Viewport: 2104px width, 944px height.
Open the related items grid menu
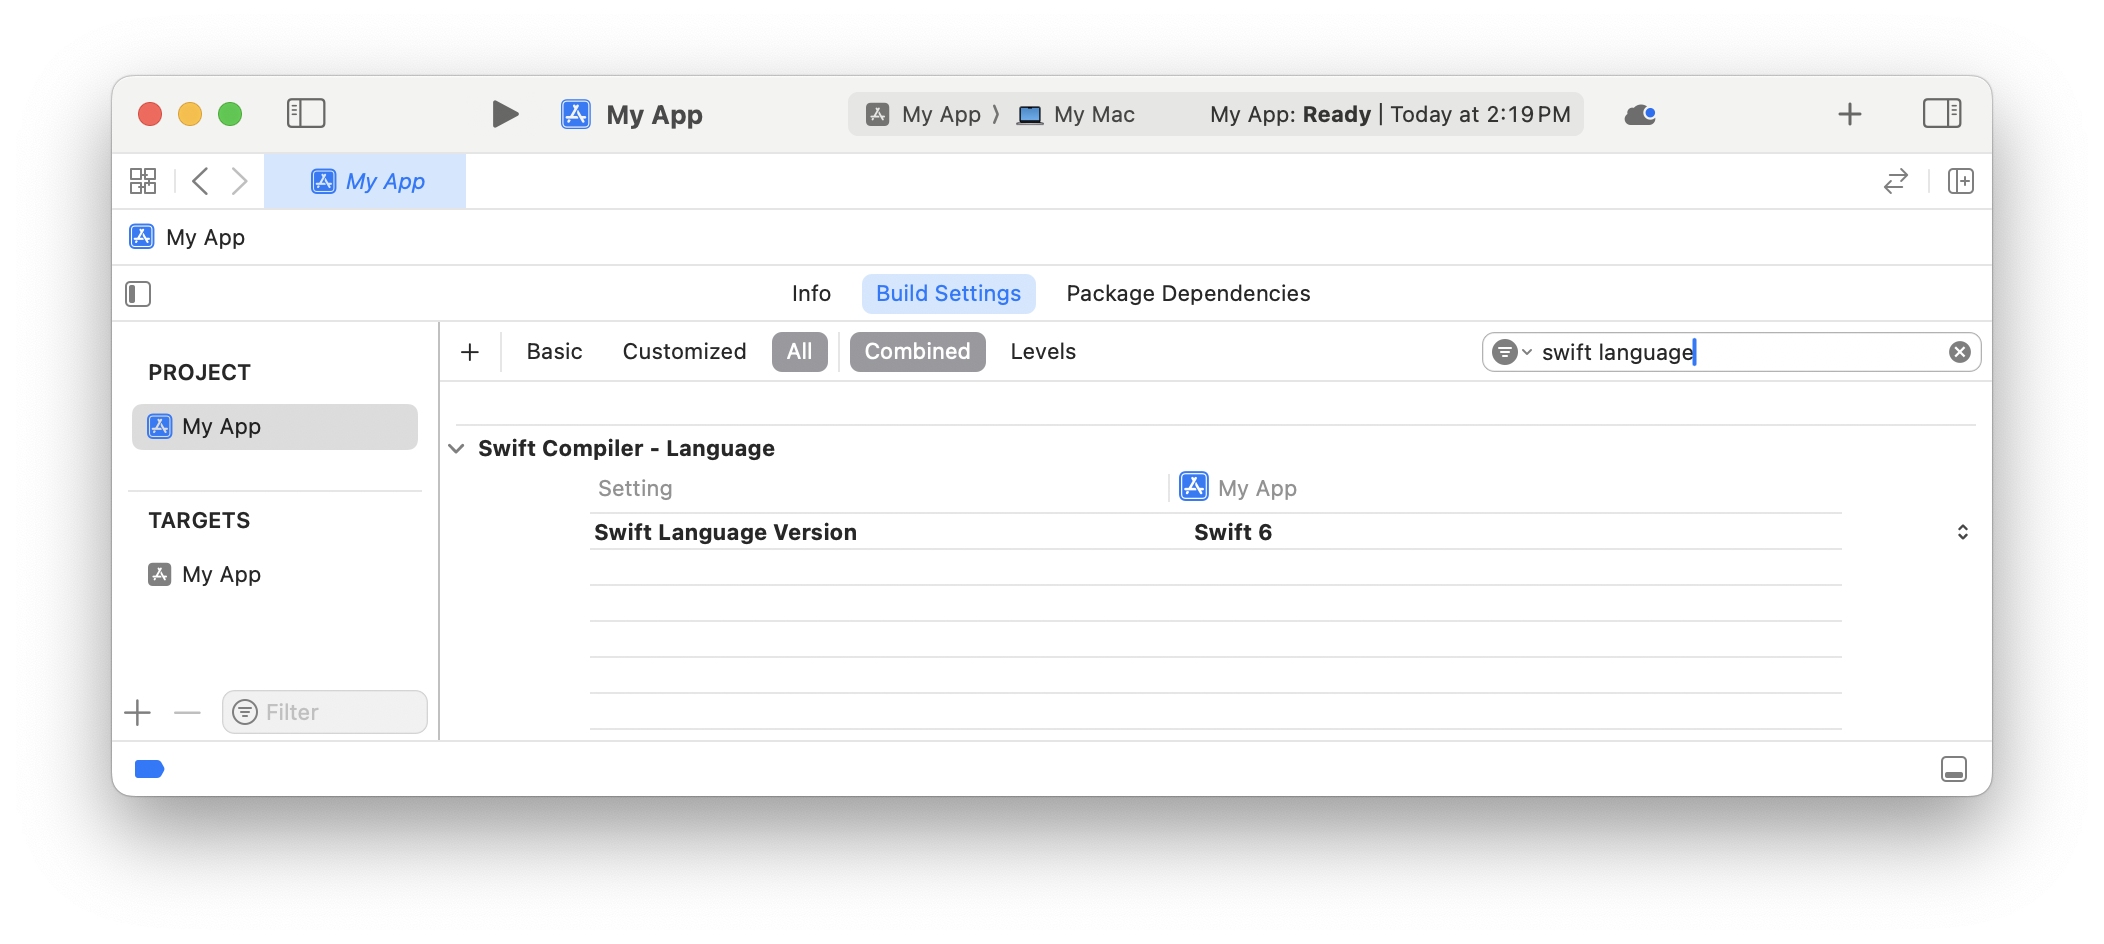pos(143,181)
